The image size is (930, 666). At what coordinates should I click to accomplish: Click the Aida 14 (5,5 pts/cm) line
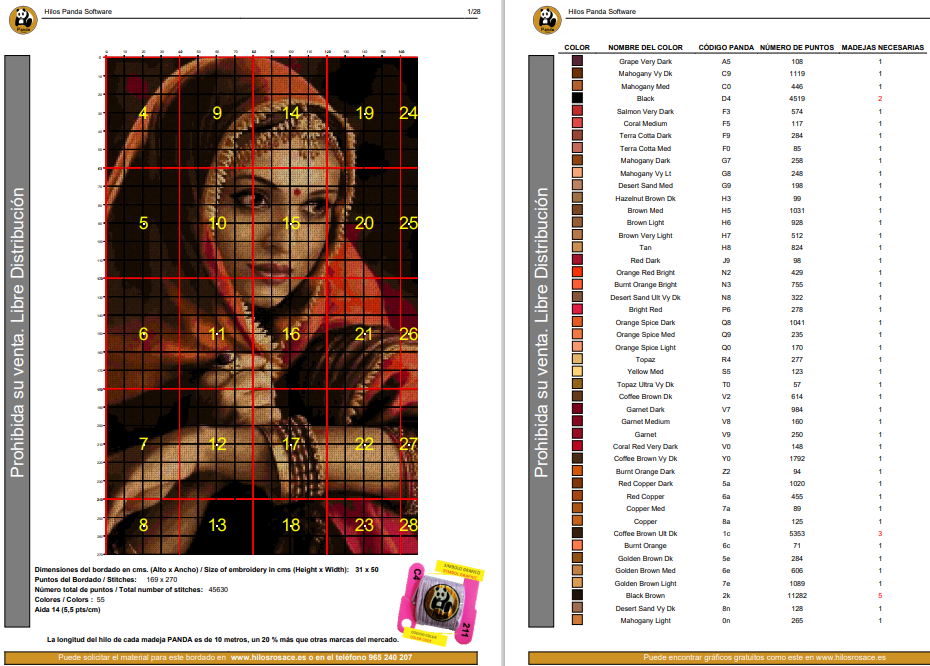click(67, 610)
